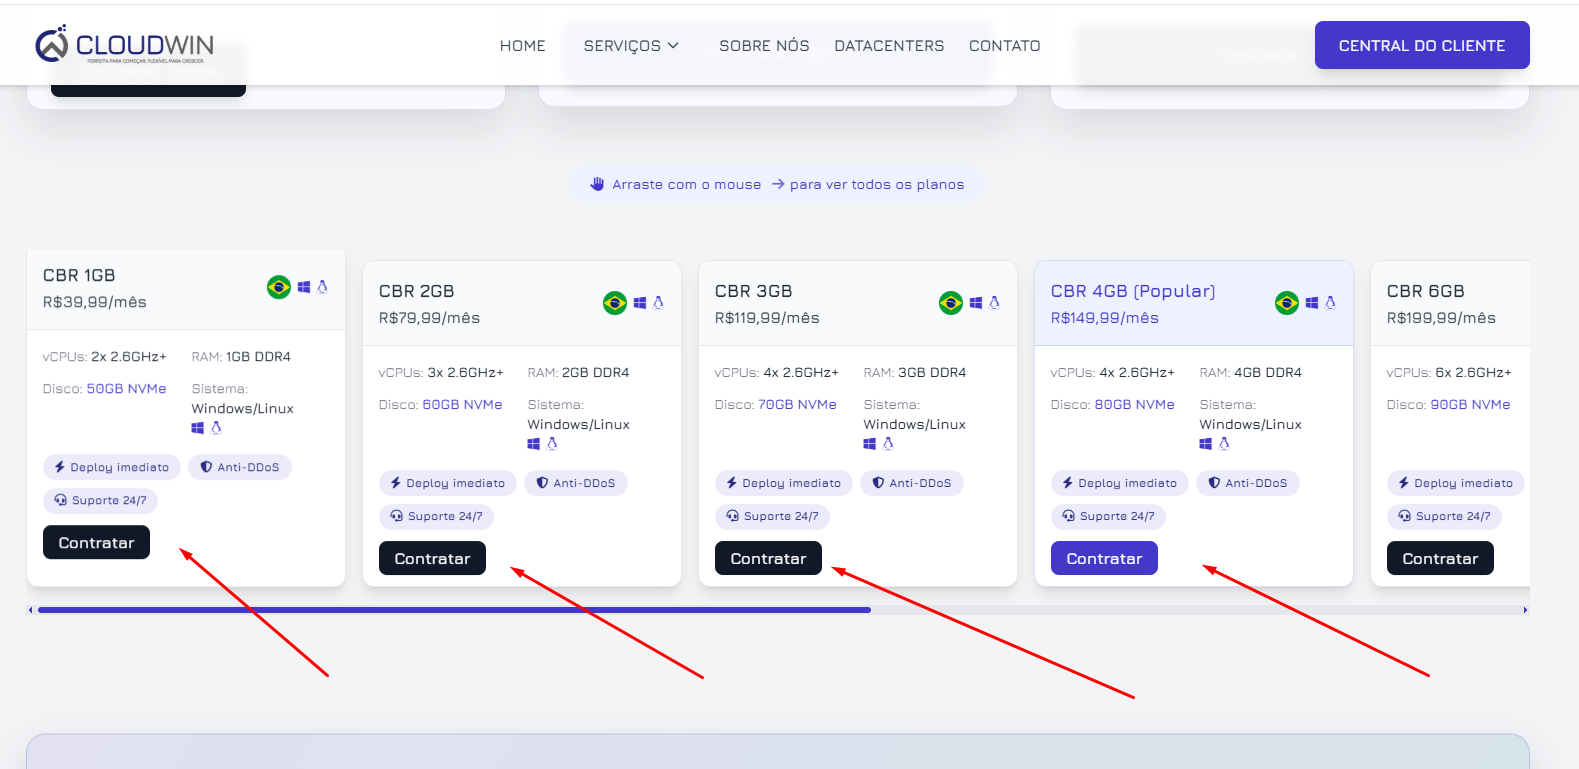The height and width of the screenshot is (769, 1579).
Task: Click Linux icon under Sistema in CBR 1GB
Action: (x=216, y=428)
